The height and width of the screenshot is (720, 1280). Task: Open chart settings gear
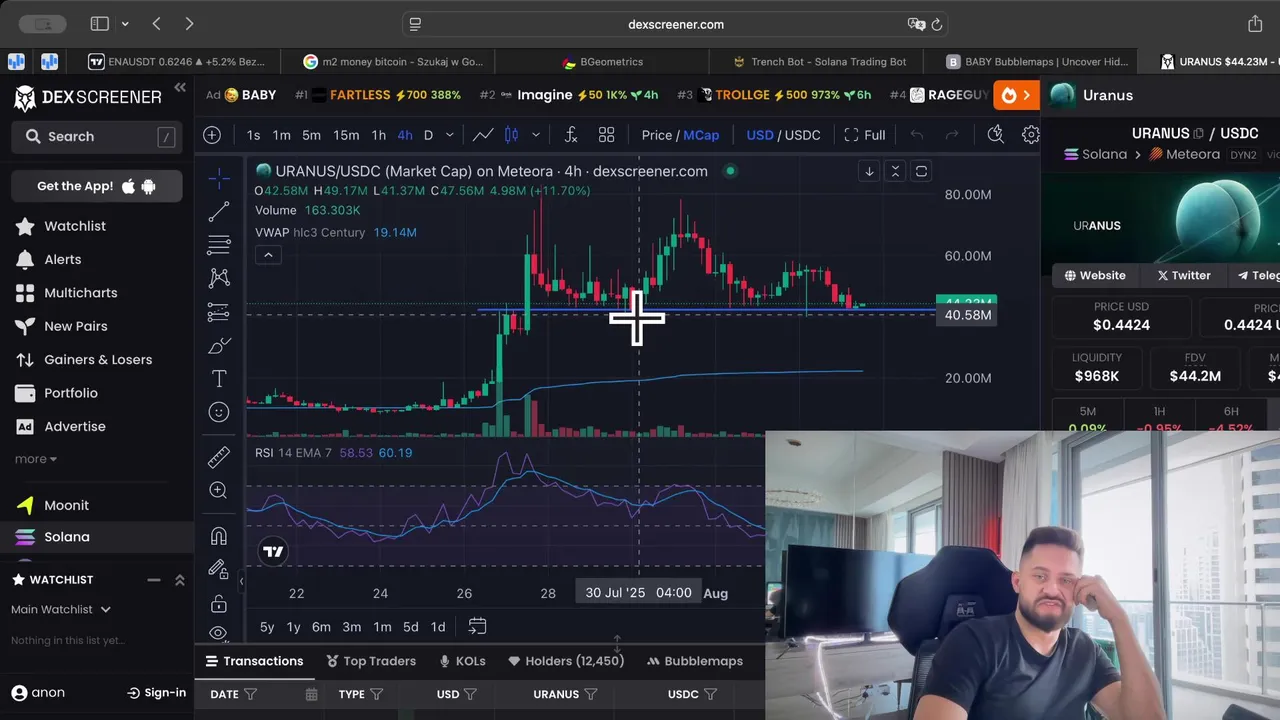pos(1030,135)
